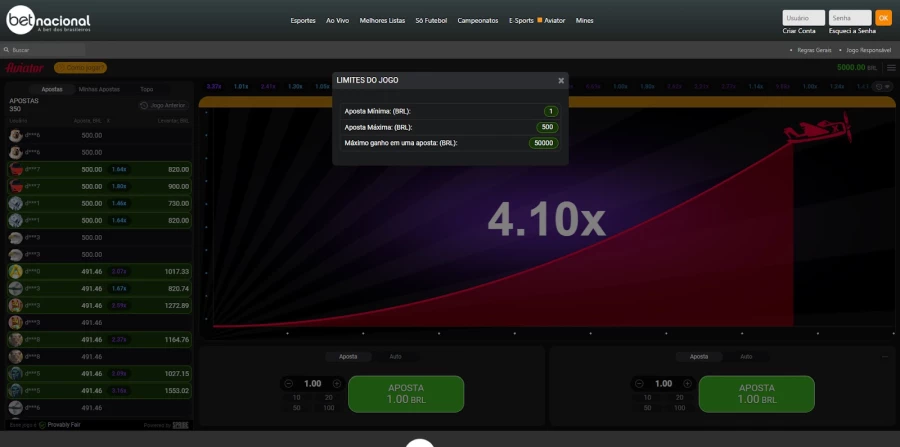Close the Limites do Jogo dialog
Viewport: 900px width, 447px height.
(561, 80)
